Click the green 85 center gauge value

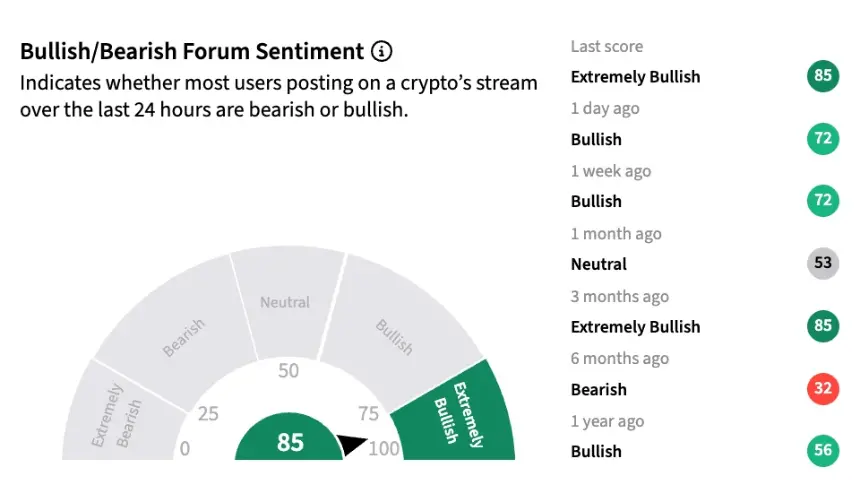(x=290, y=442)
